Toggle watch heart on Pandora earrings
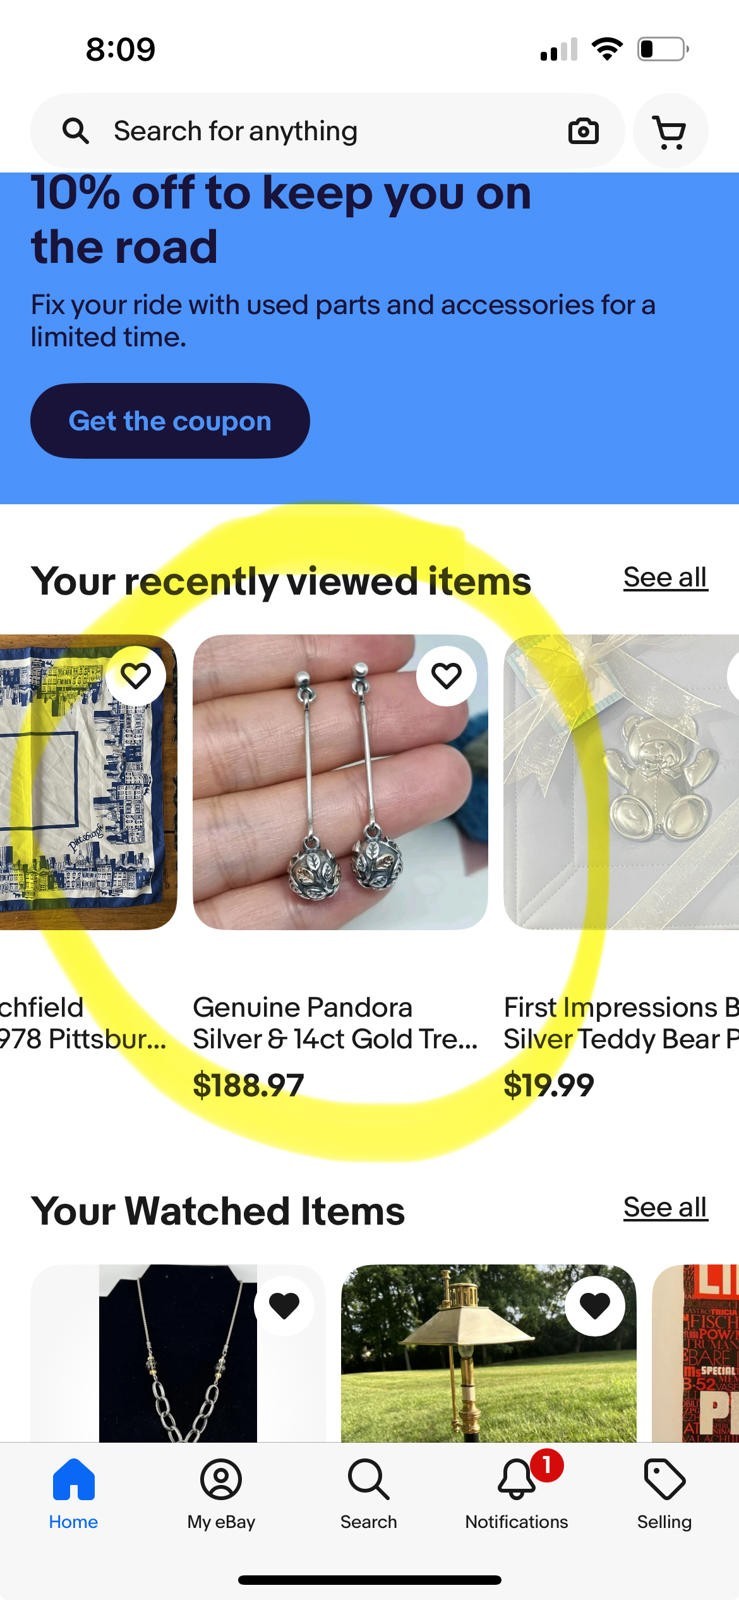 tap(447, 676)
